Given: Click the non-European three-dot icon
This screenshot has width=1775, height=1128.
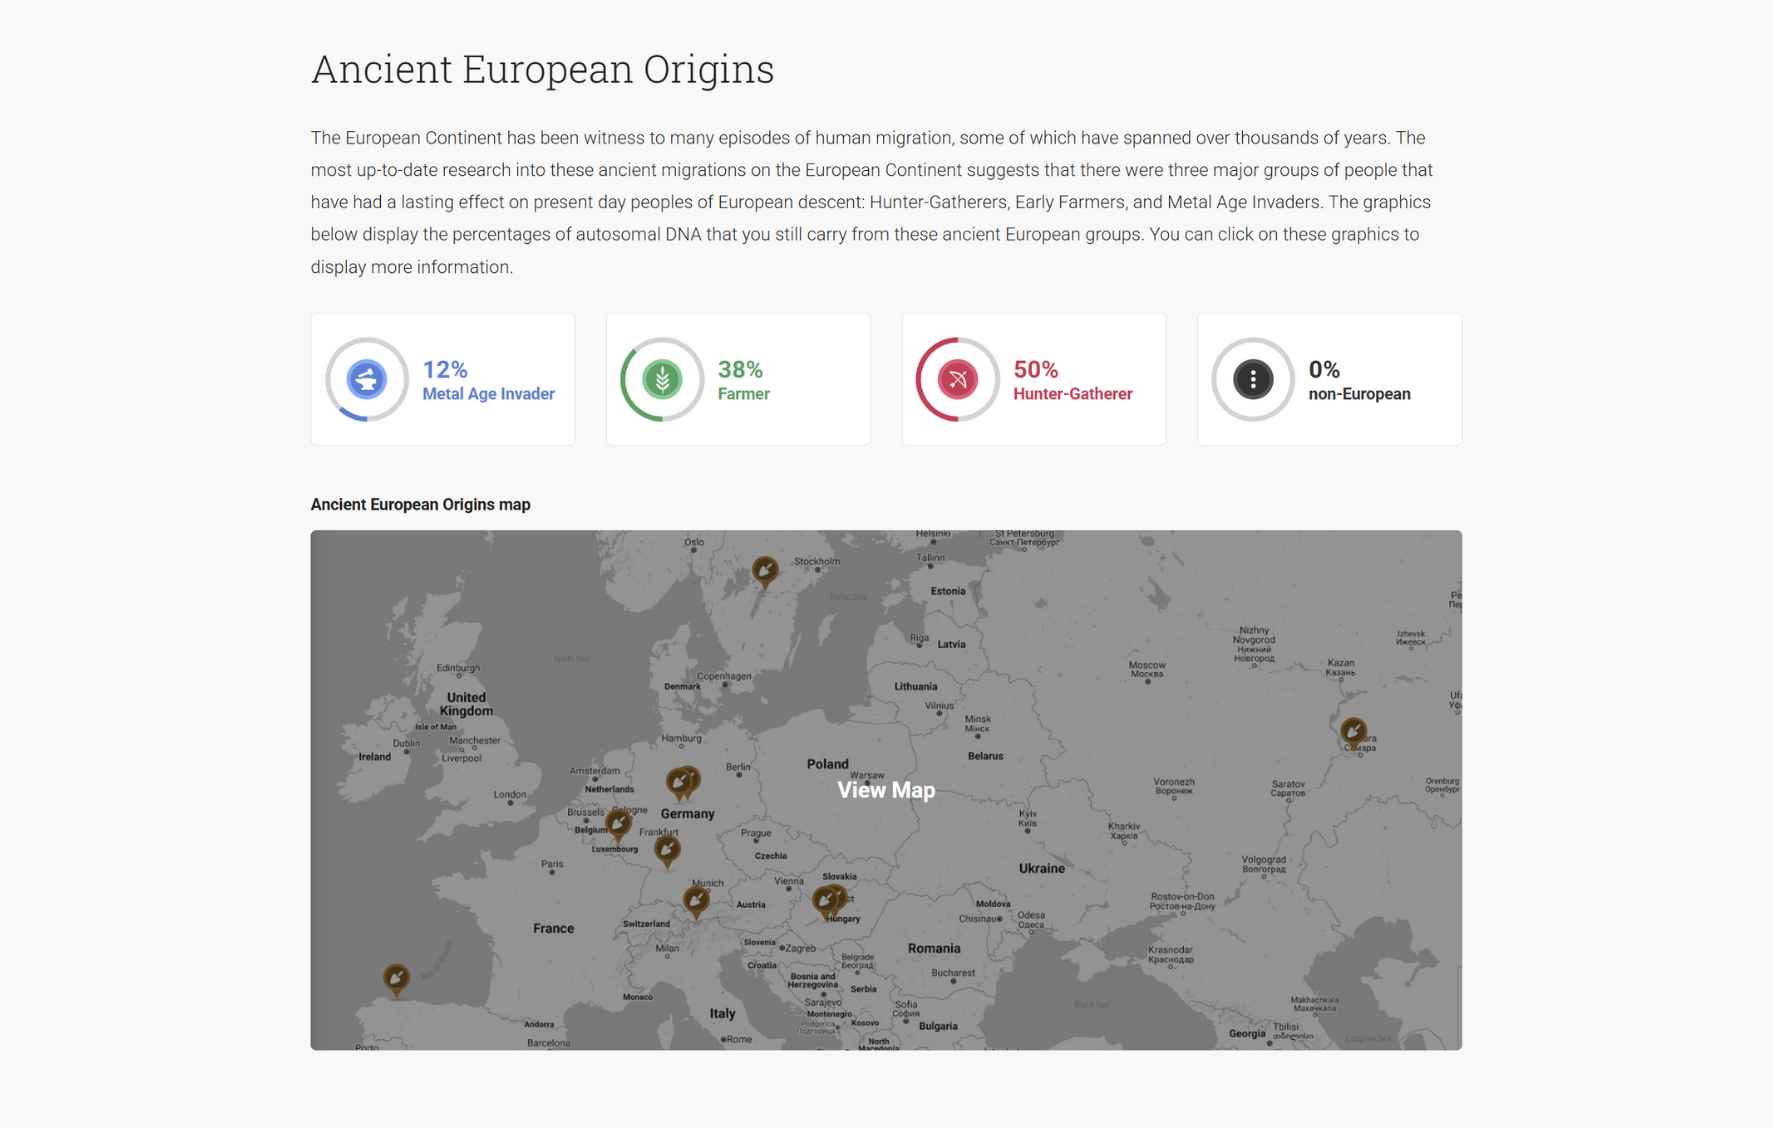Looking at the screenshot, I should tap(1252, 380).
